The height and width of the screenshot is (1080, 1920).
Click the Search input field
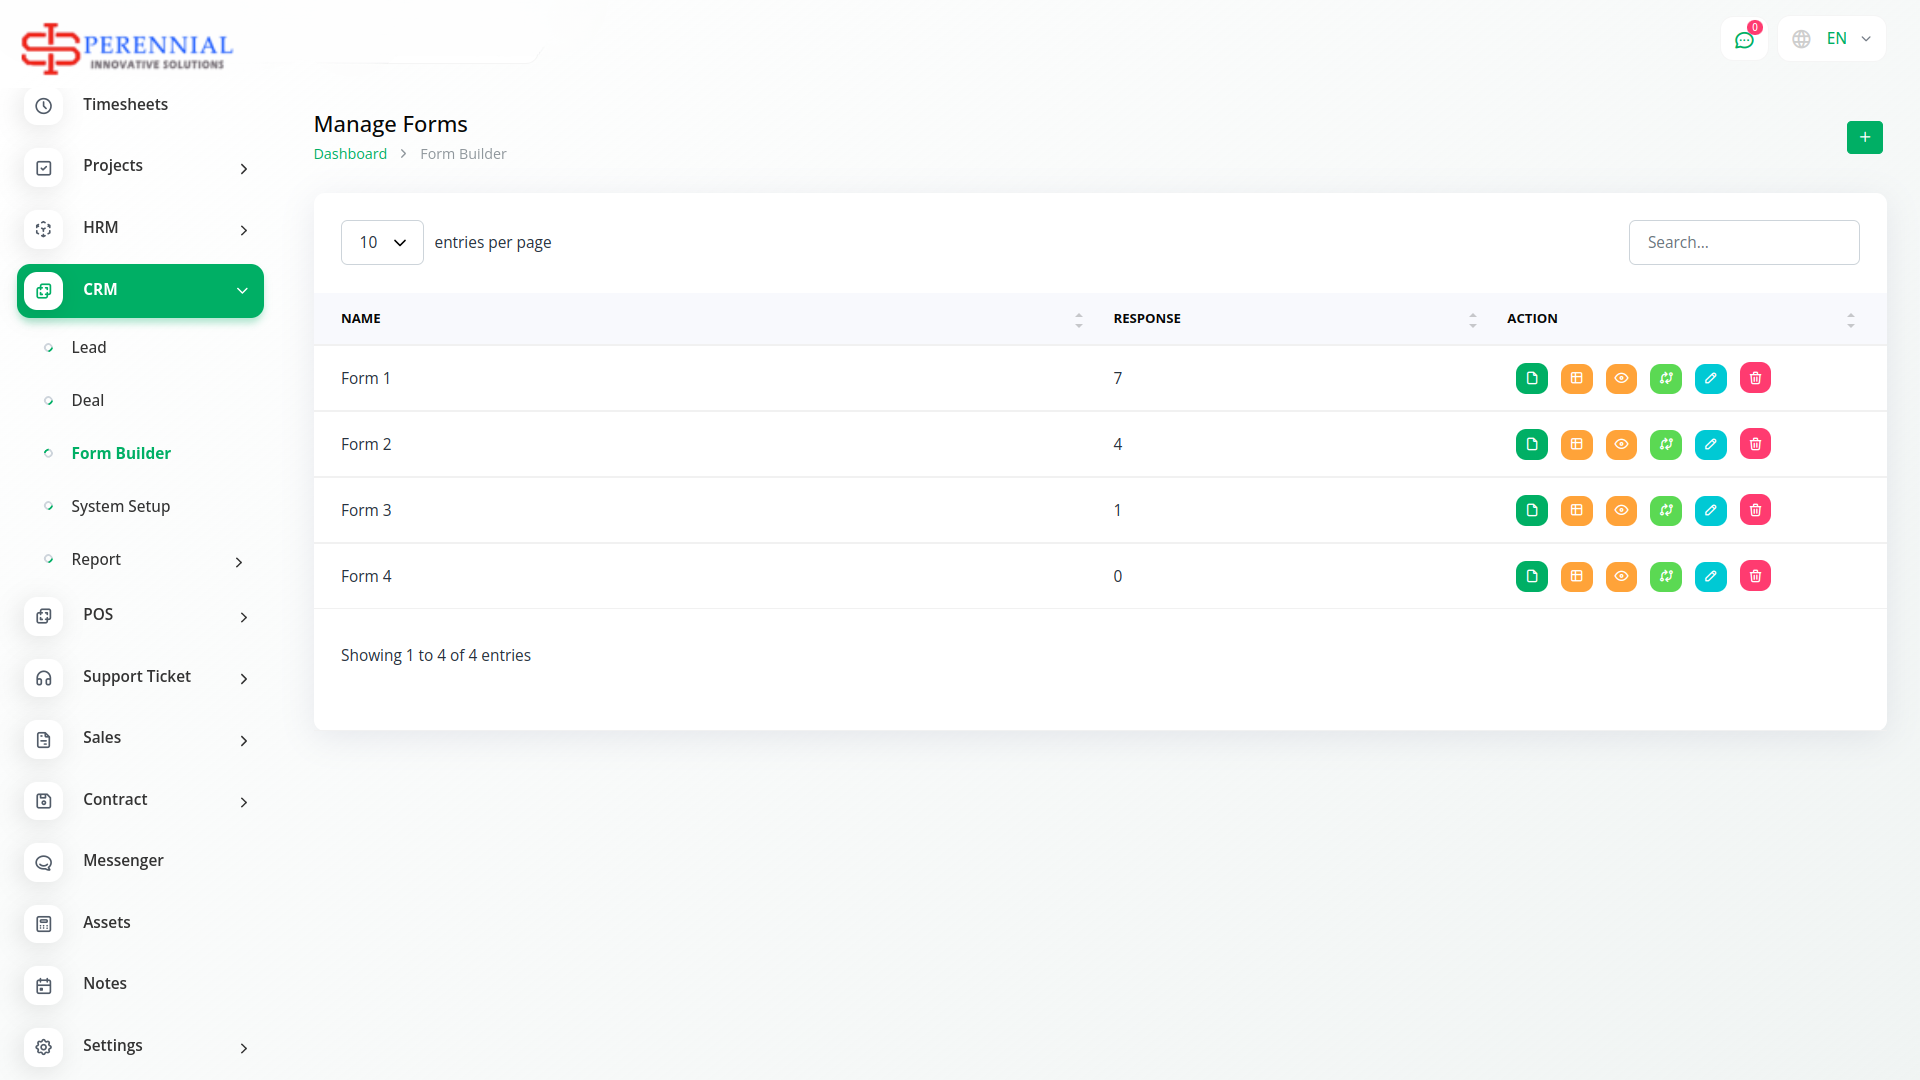click(1743, 242)
